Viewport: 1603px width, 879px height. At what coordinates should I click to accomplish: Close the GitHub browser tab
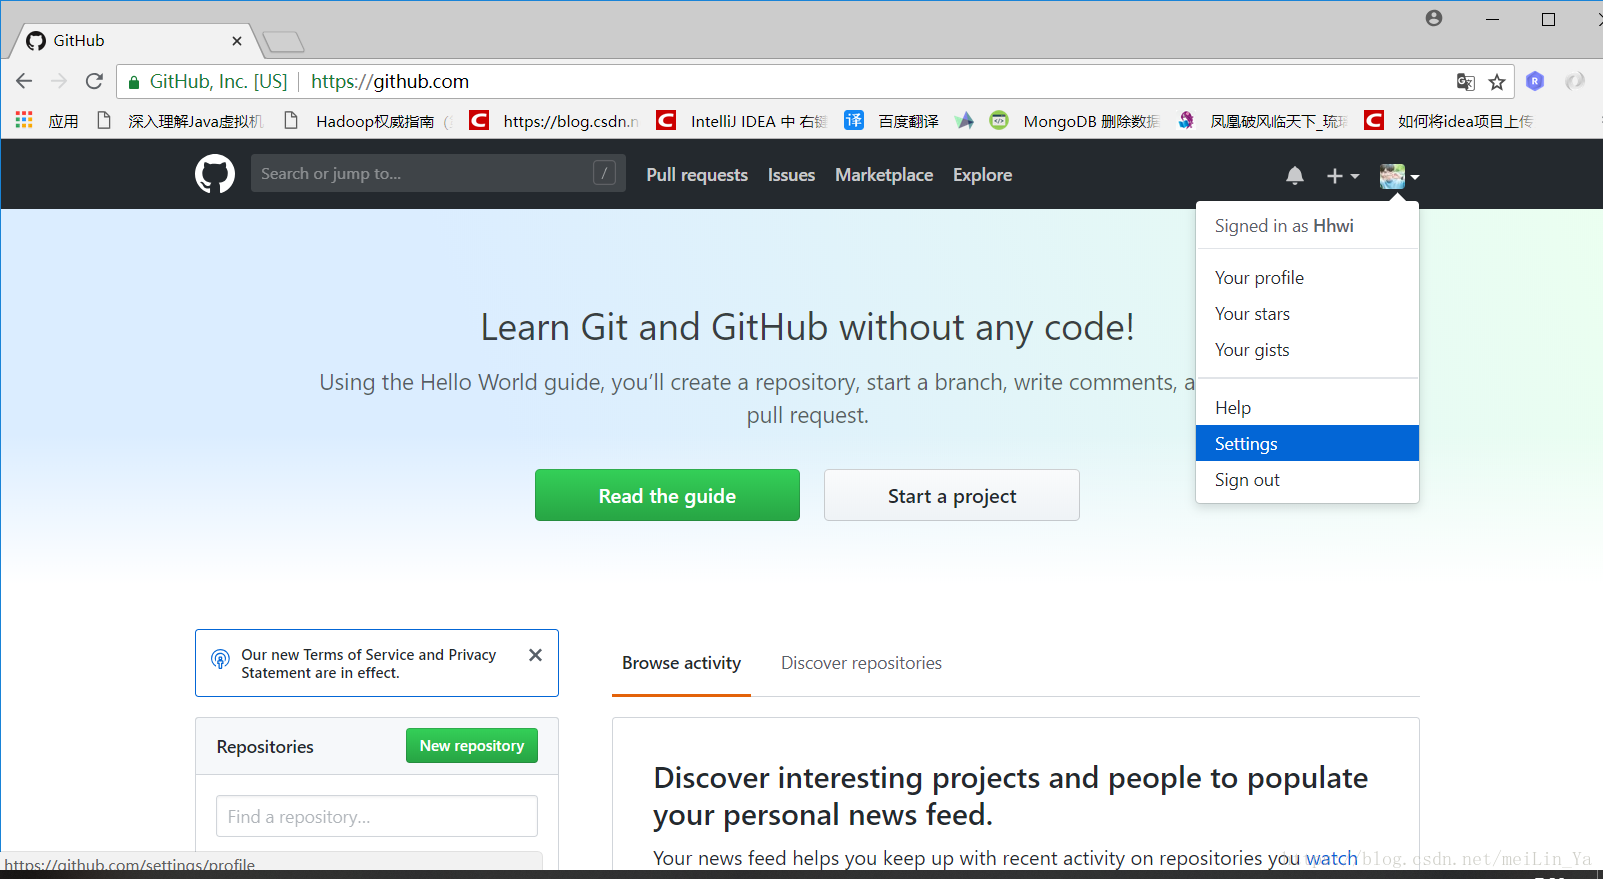(237, 41)
